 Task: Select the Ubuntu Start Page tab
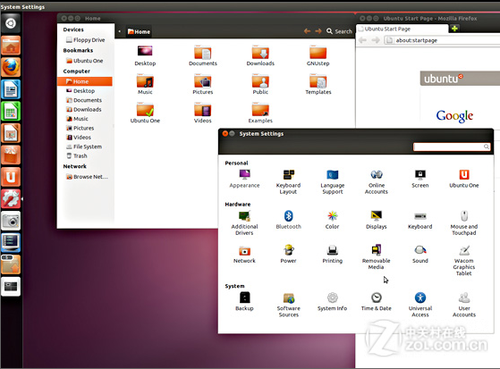coord(402,29)
